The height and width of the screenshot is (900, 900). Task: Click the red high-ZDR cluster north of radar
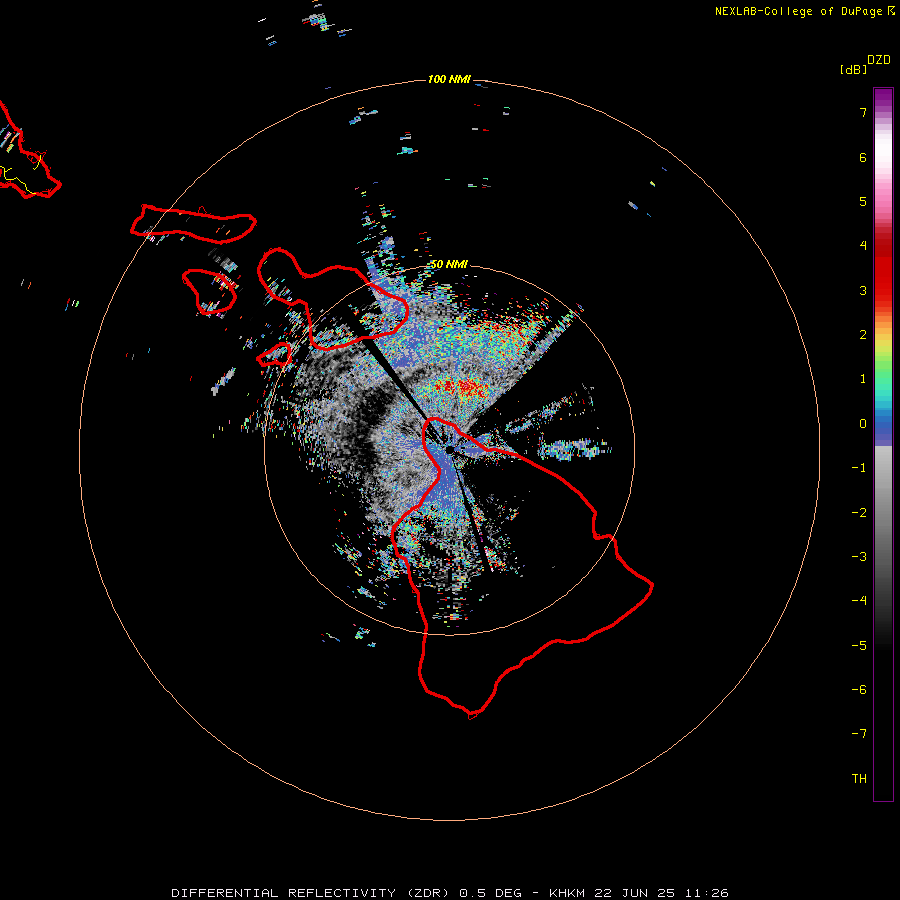coord(462,387)
